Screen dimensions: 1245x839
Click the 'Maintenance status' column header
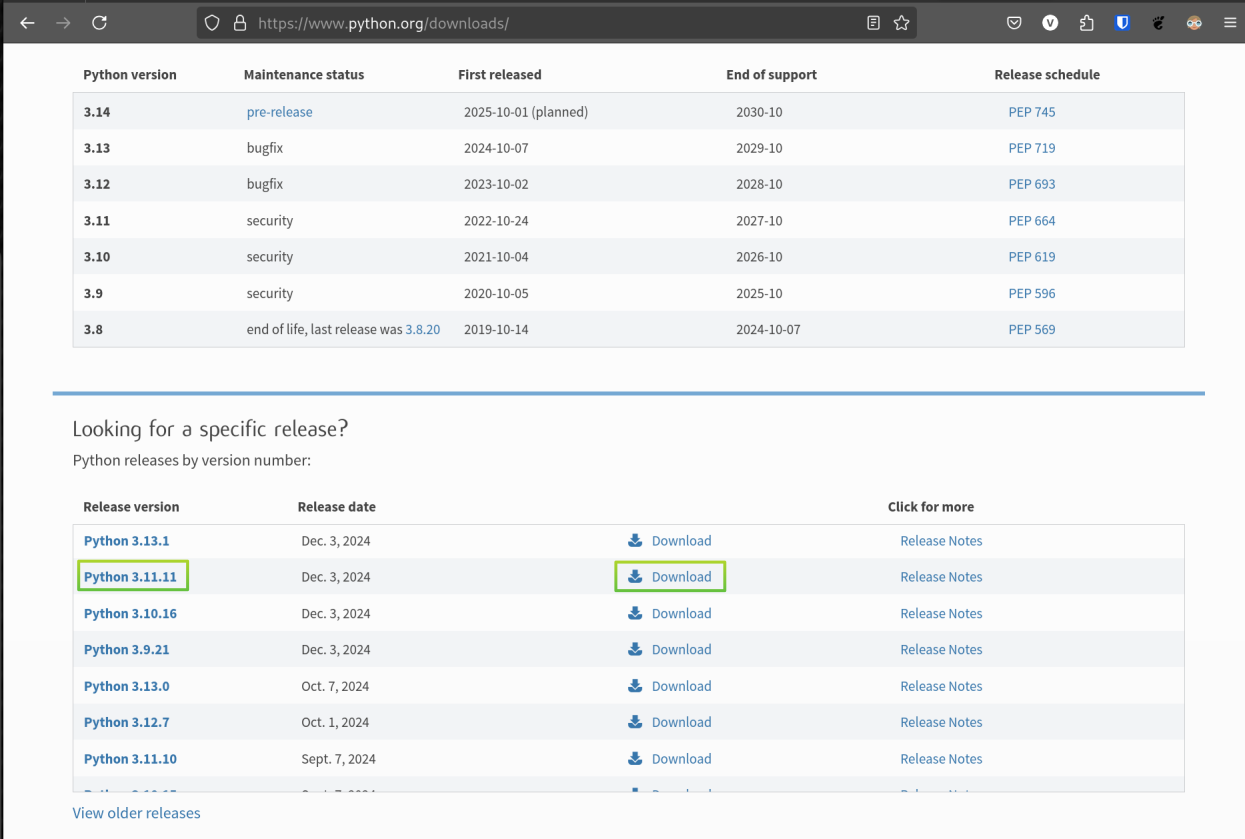pyautogui.click(x=304, y=75)
